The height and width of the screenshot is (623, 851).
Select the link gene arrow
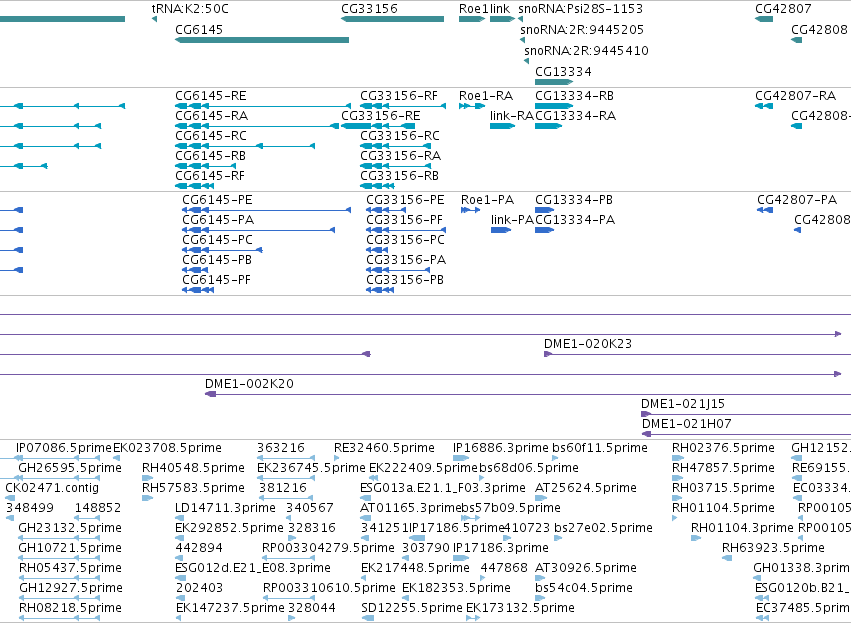point(502,19)
